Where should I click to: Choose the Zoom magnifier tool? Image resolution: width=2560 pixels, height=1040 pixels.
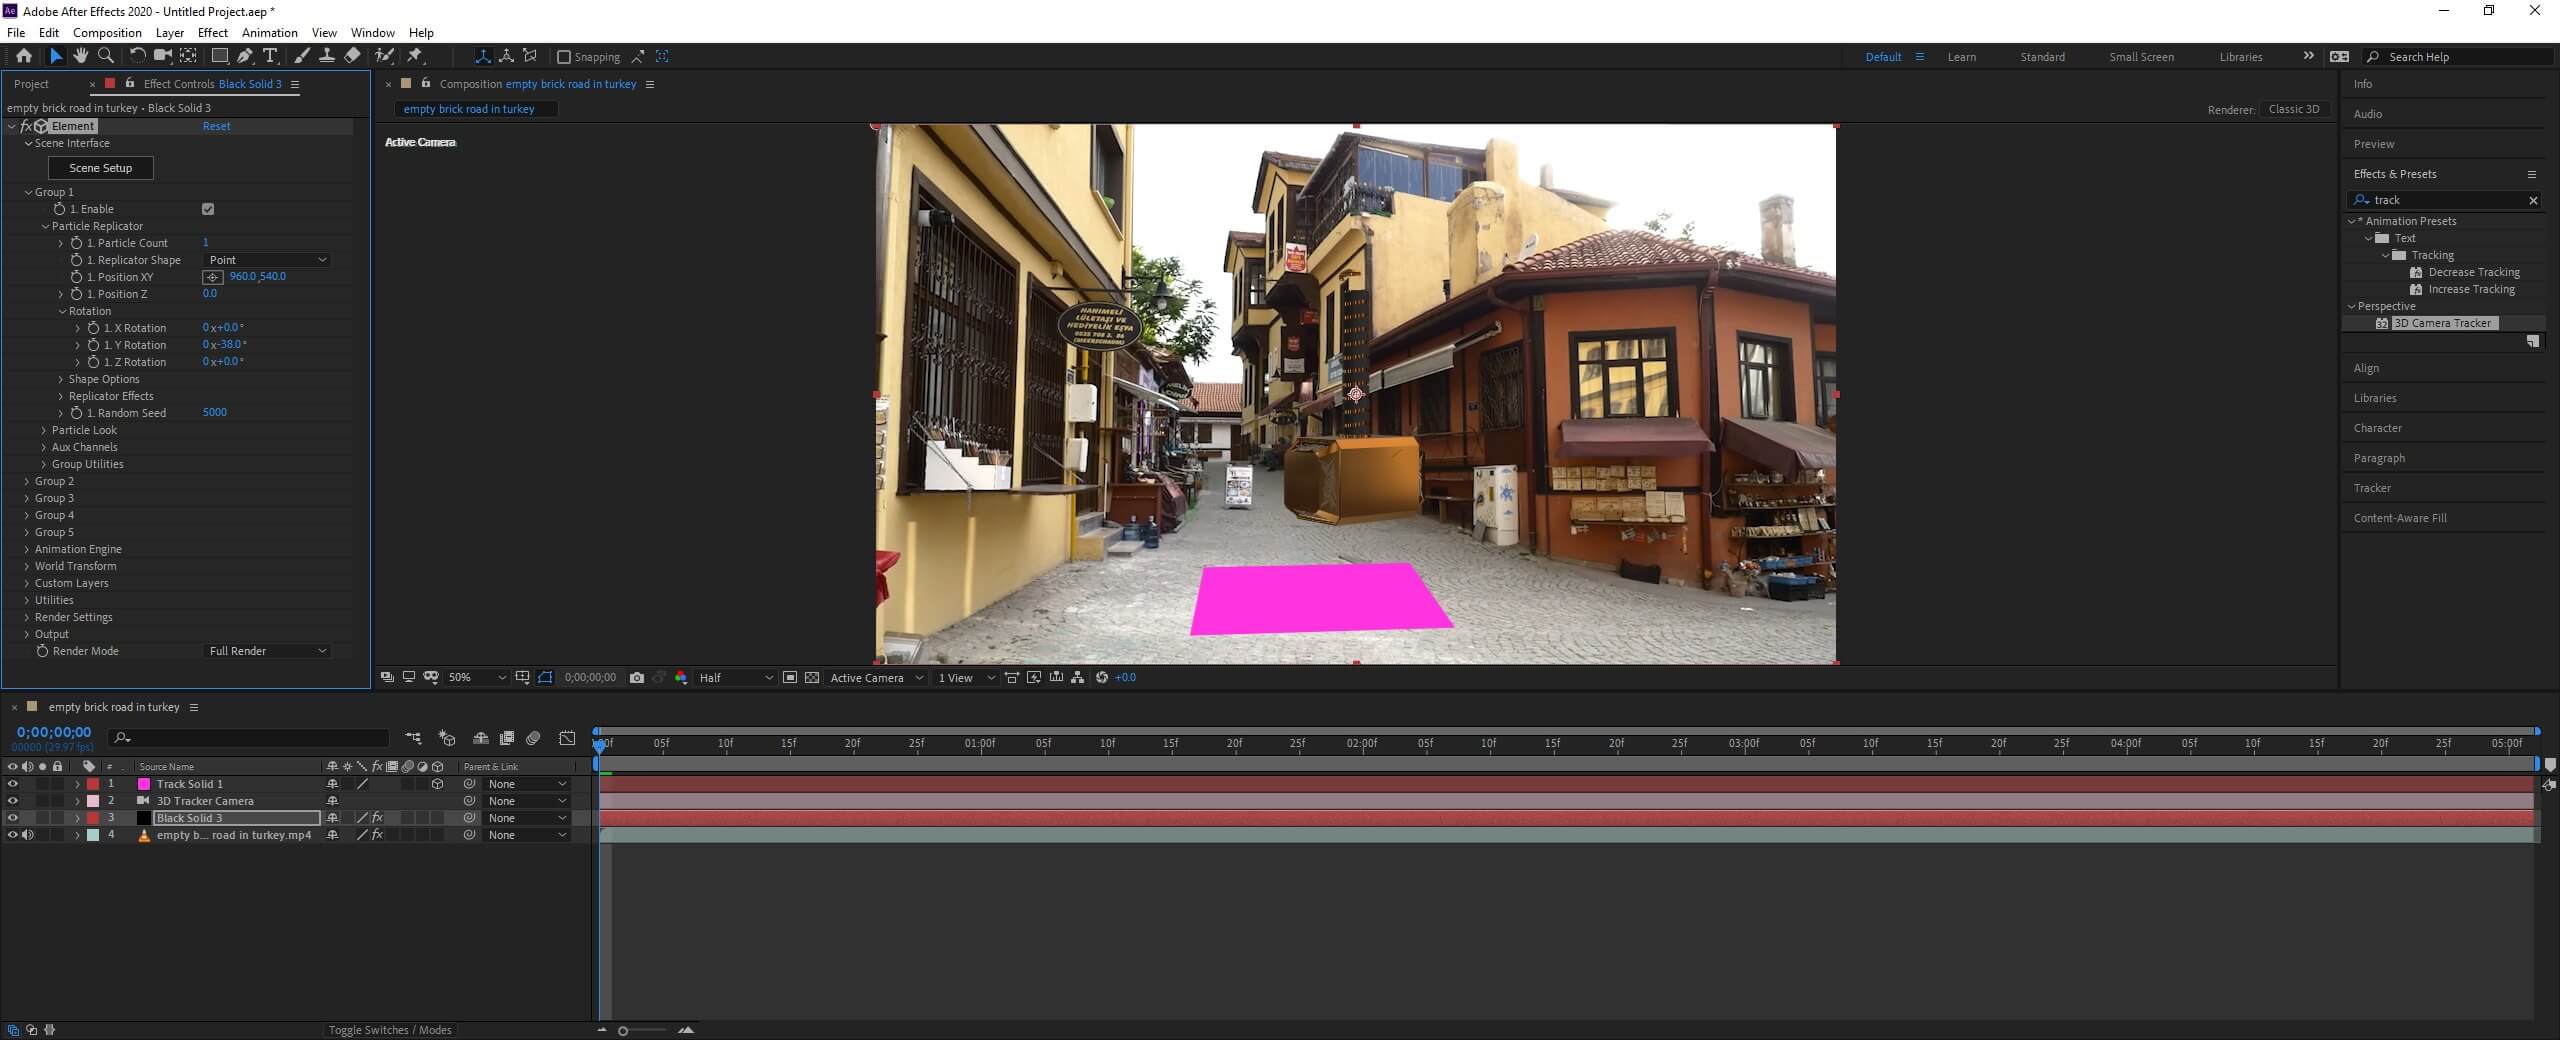tap(106, 56)
